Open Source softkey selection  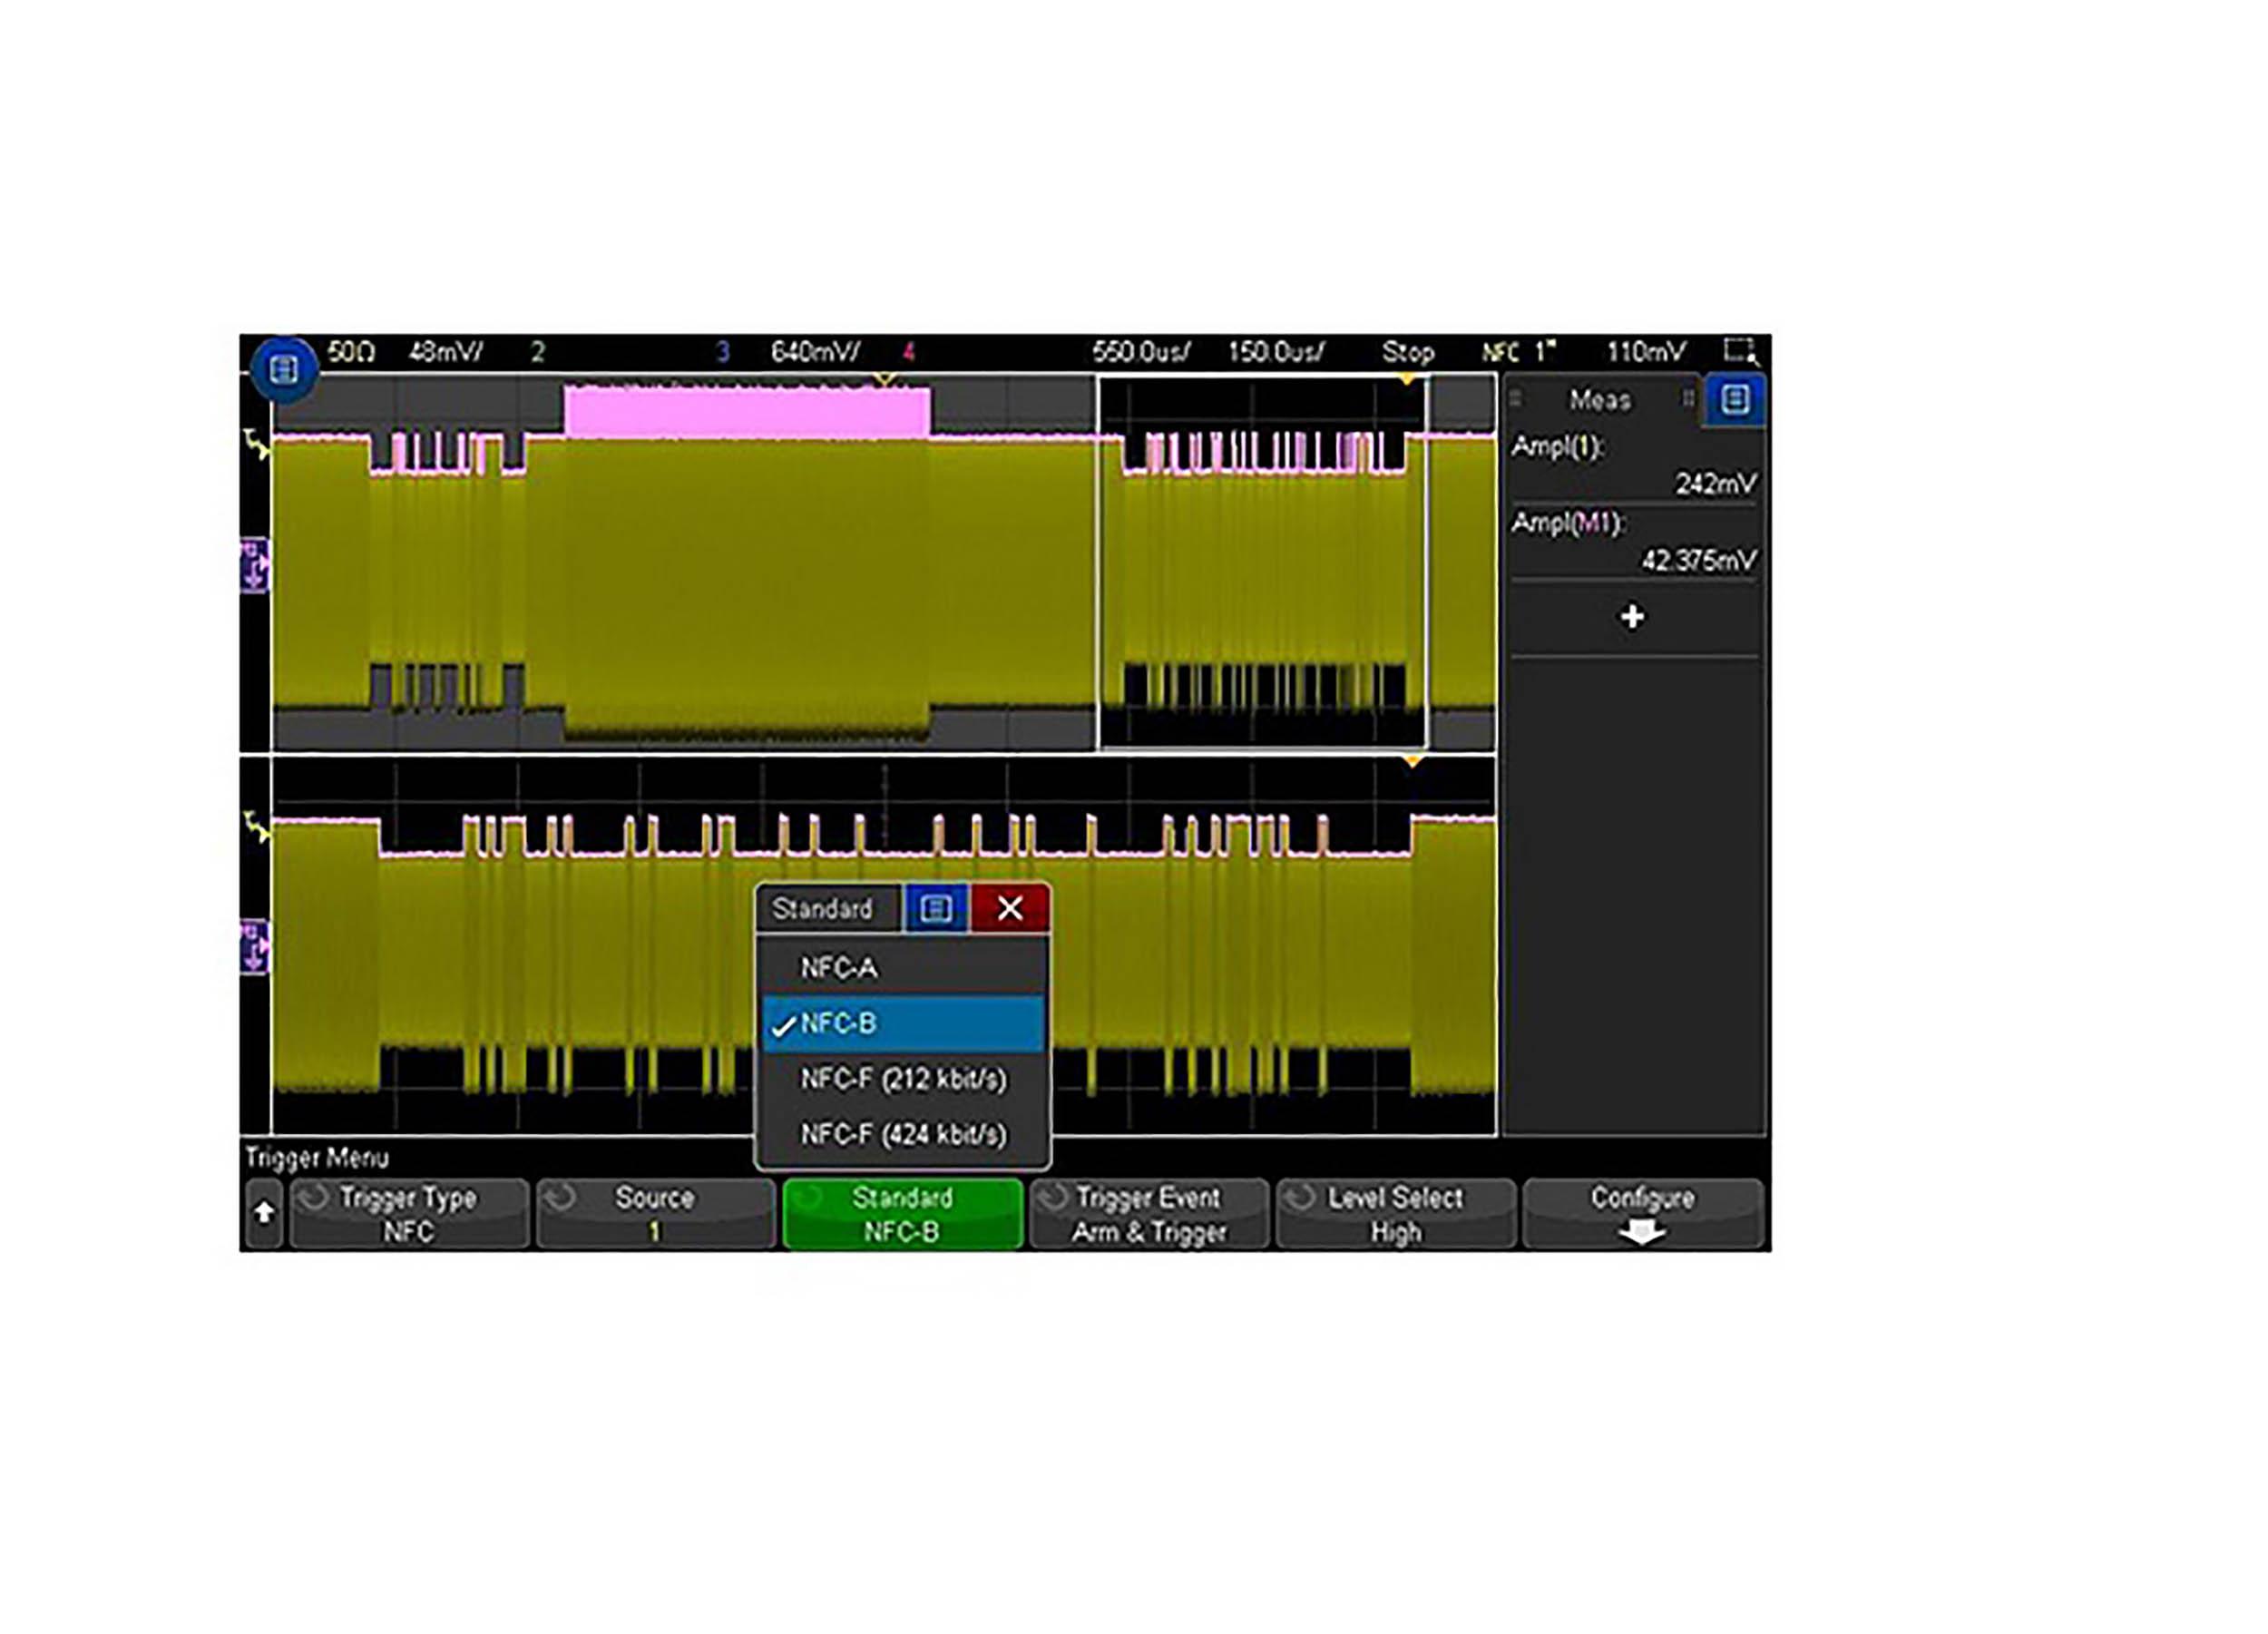point(655,1213)
